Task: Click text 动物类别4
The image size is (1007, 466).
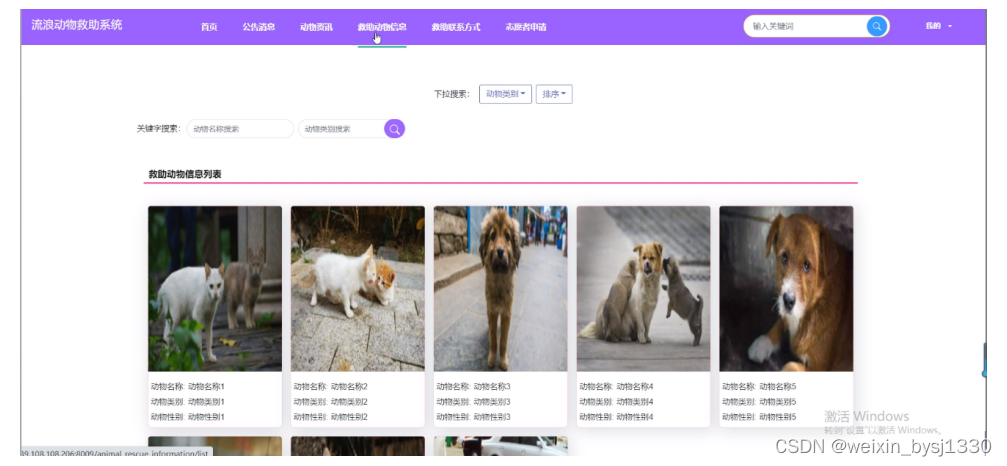Action: pos(635,402)
